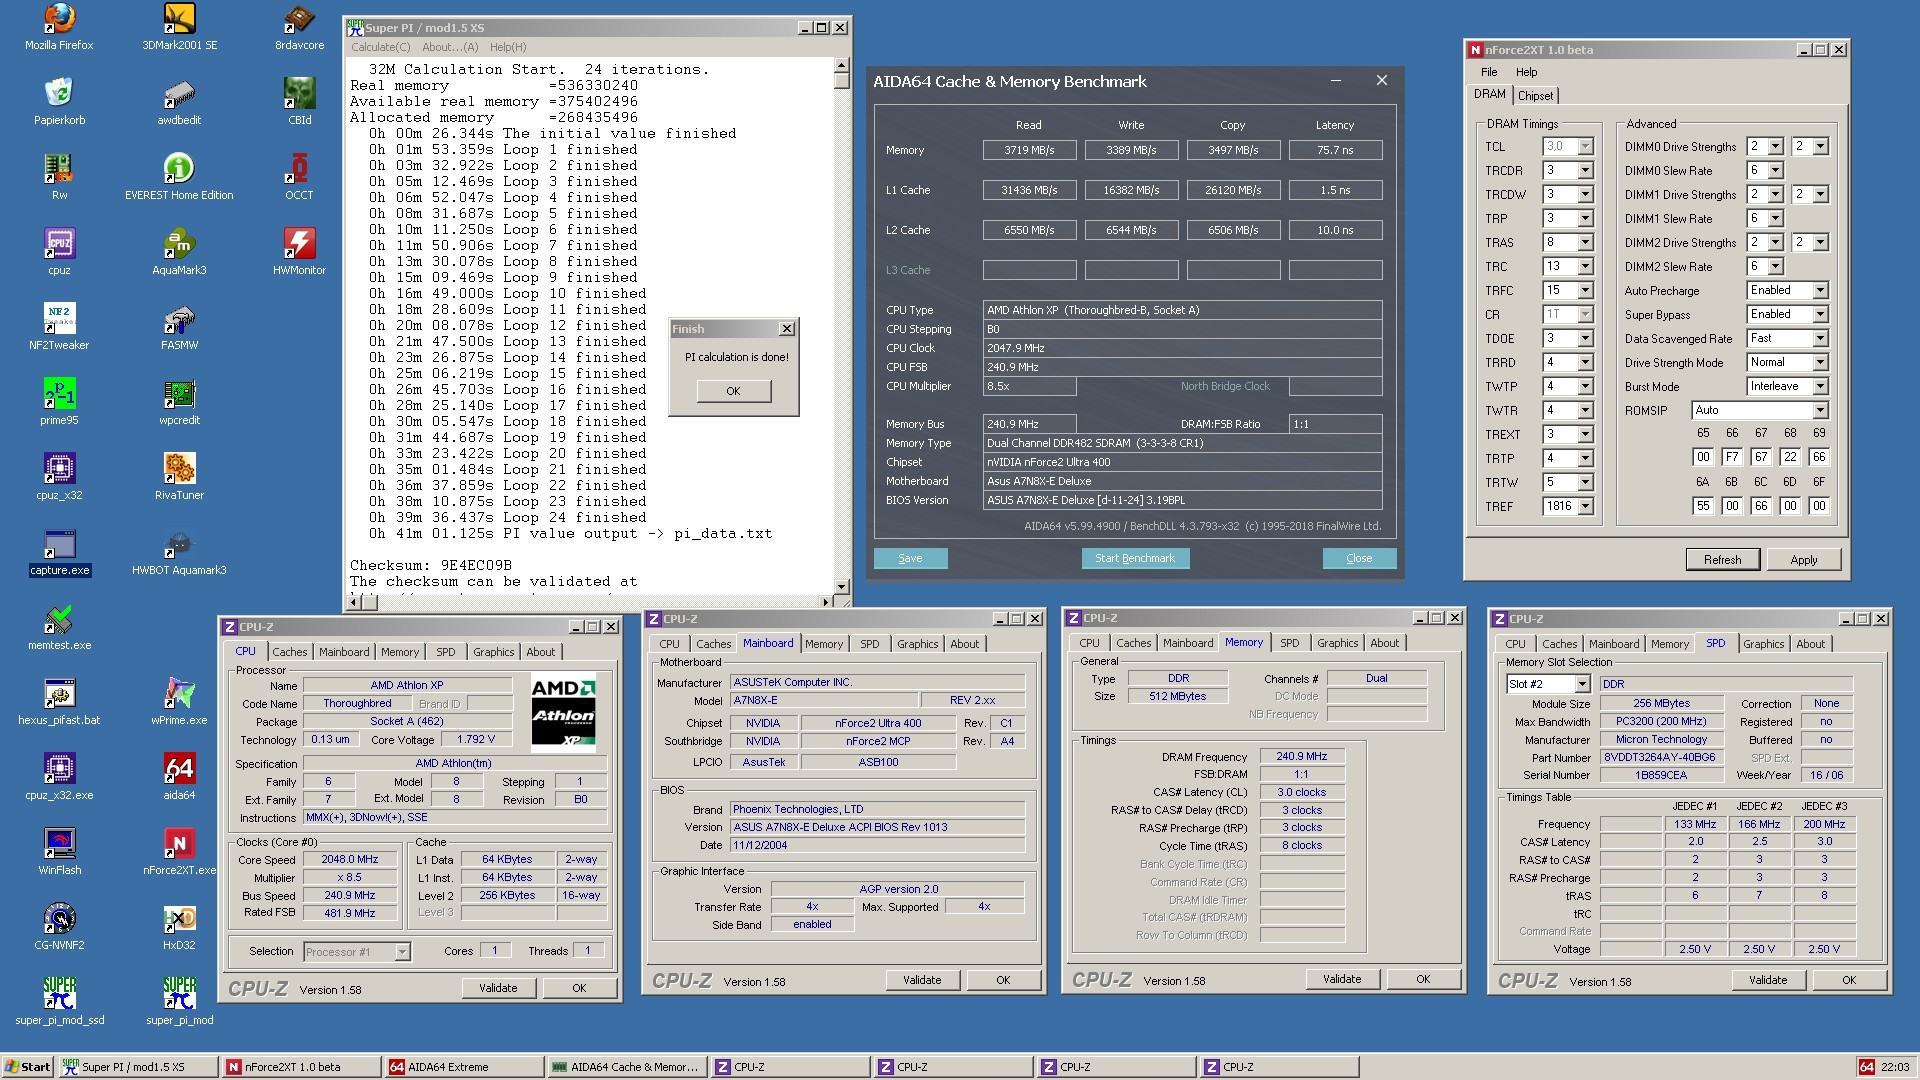This screenshot has width=1920, height=1080.
Task: Open the 3DMark2001 SE desktop icon
Action: 179,27
